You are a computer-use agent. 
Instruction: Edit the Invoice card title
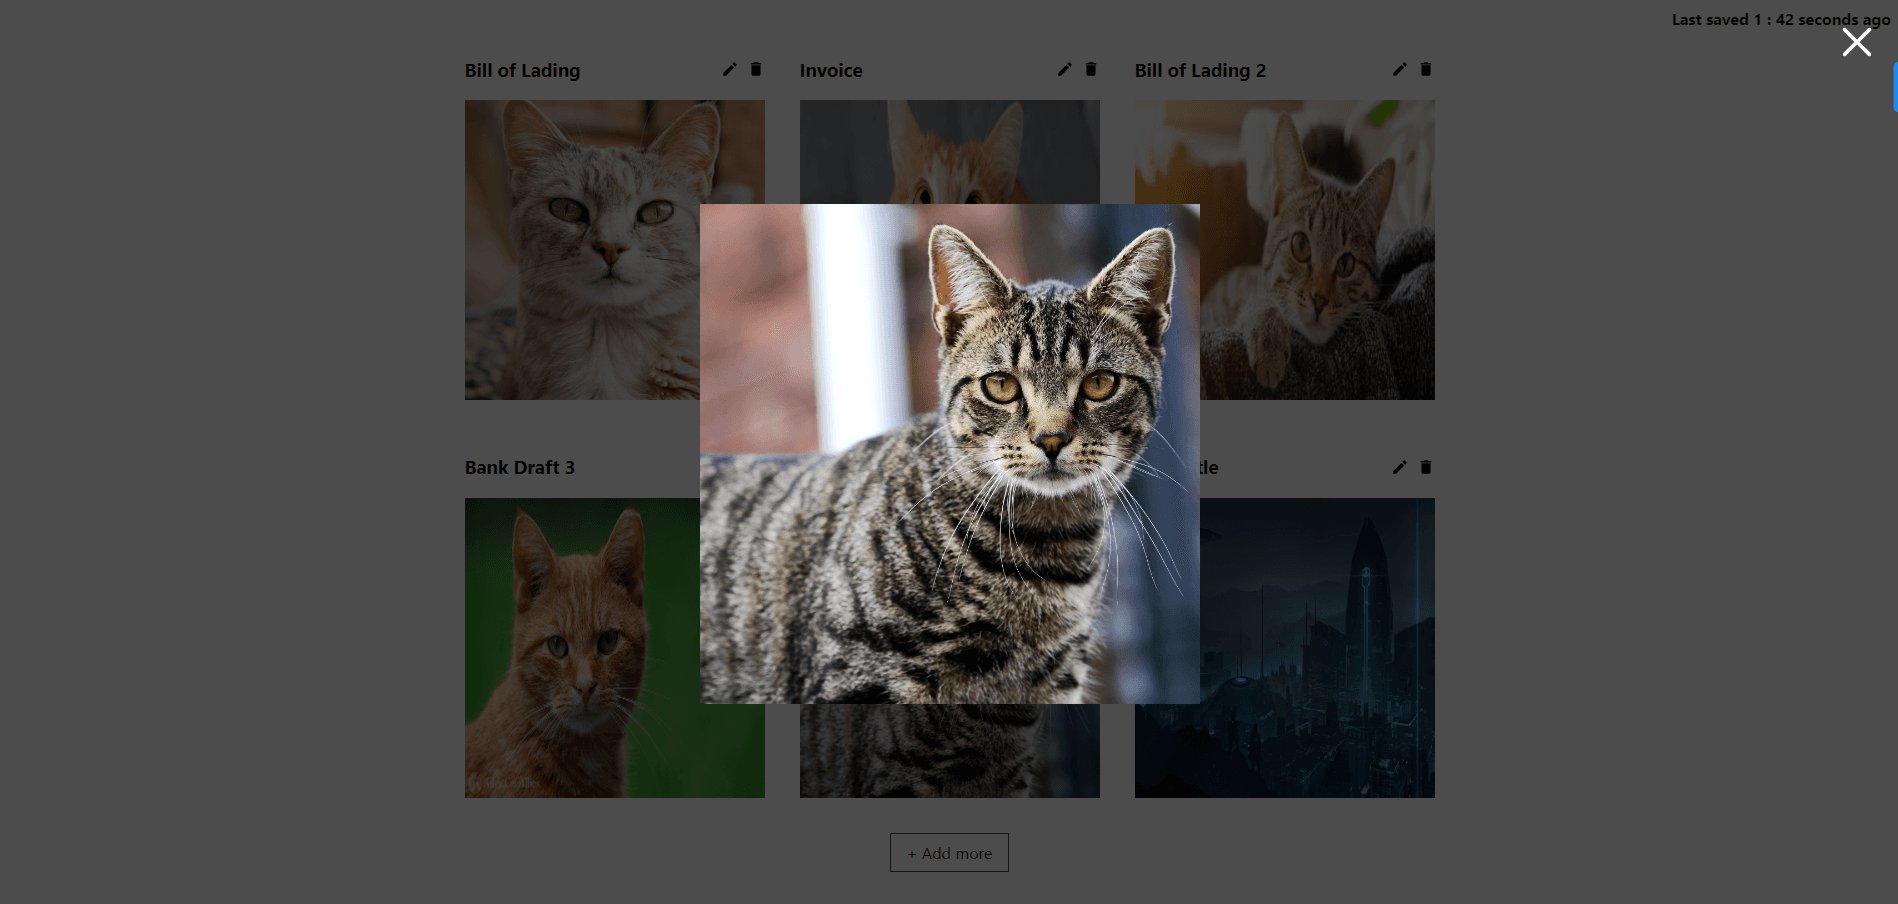[x=1065, y=69]
